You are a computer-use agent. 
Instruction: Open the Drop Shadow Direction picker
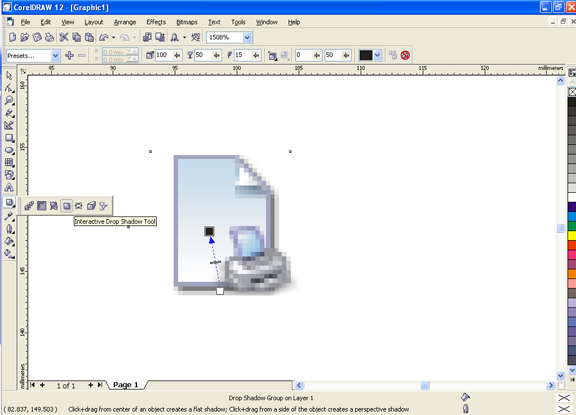[x=272, y=55]
